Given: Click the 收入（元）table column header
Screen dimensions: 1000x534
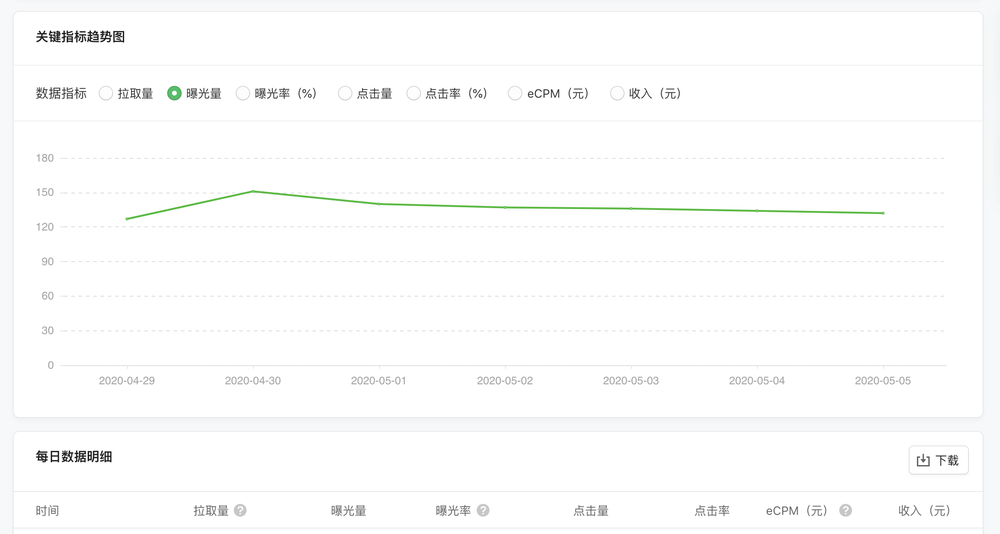Looking at the screenshot, I should [x=924, y=510].
